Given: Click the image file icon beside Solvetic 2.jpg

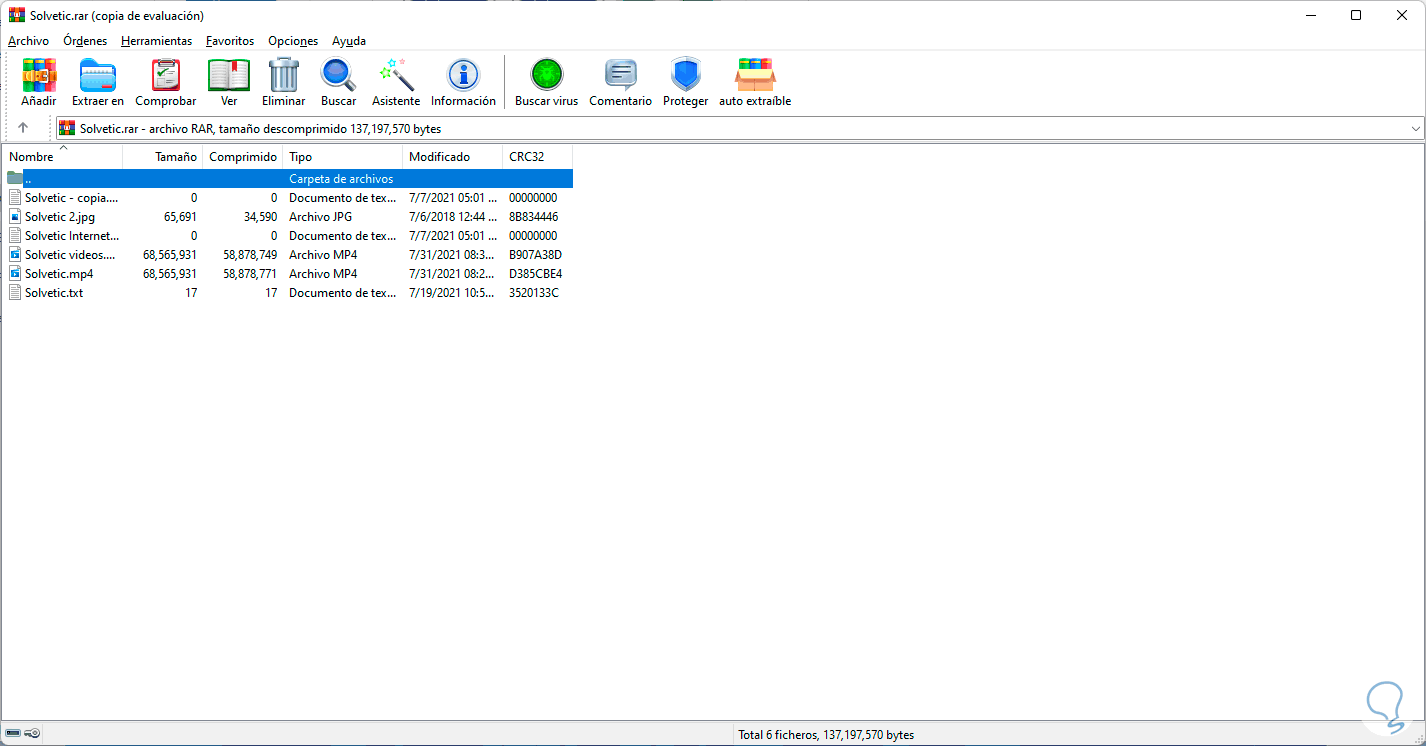Looking at the screenshot, I should point(15,216).
